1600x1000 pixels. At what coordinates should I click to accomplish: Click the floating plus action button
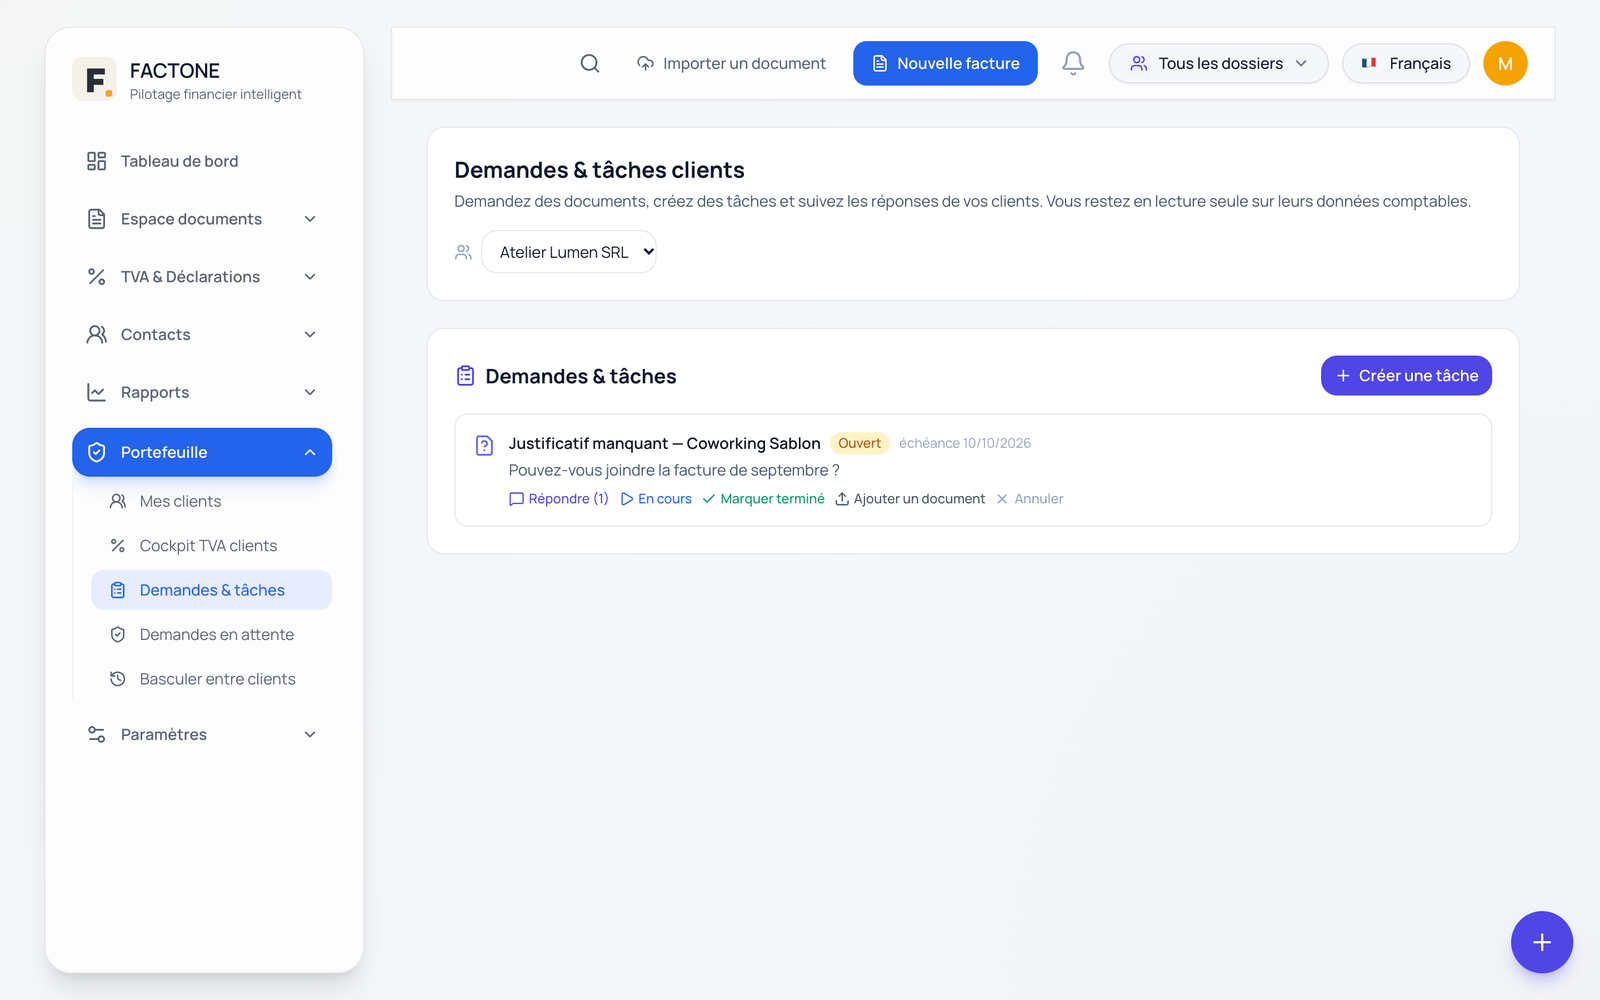tap(1542, 942)
